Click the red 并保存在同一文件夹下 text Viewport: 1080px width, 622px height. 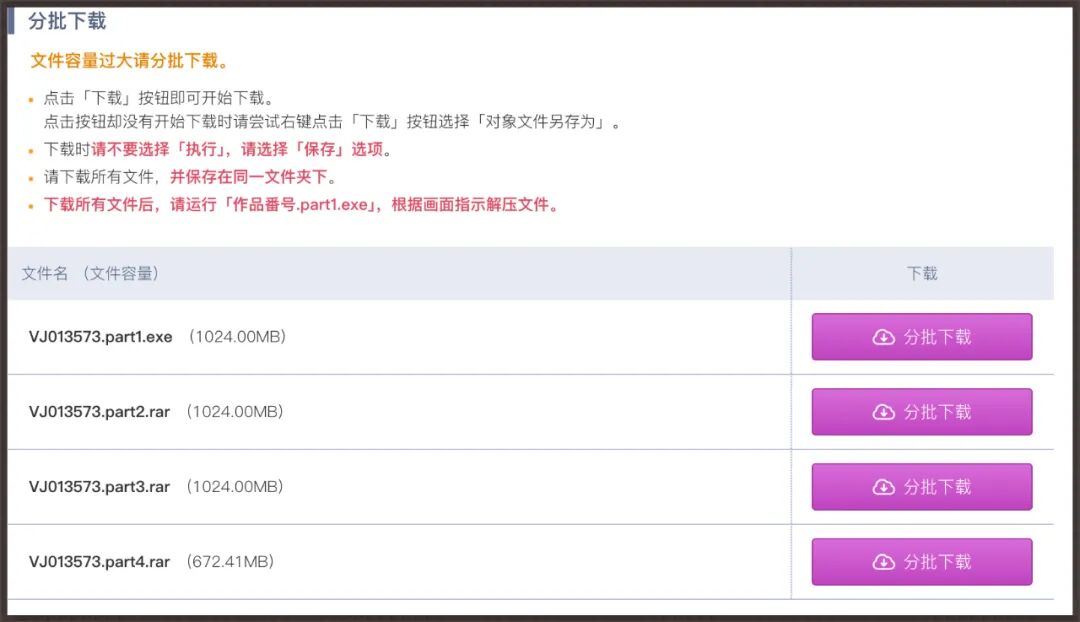coord(249,177)
